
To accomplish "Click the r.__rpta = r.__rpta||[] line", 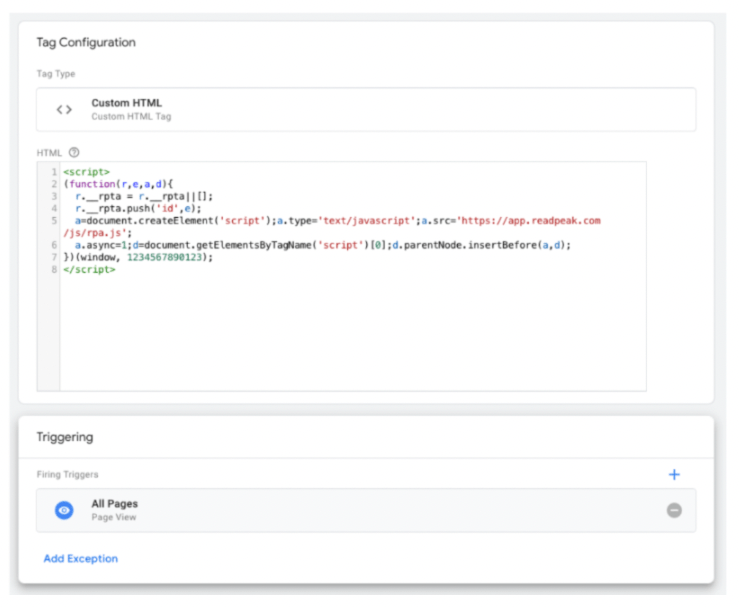I will [144, 196].
